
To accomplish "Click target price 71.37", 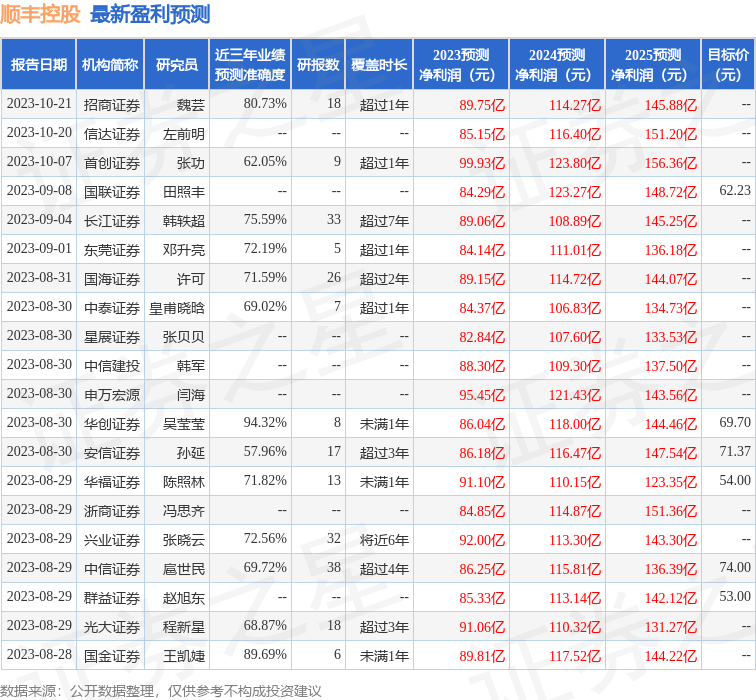I will (735, 452).
